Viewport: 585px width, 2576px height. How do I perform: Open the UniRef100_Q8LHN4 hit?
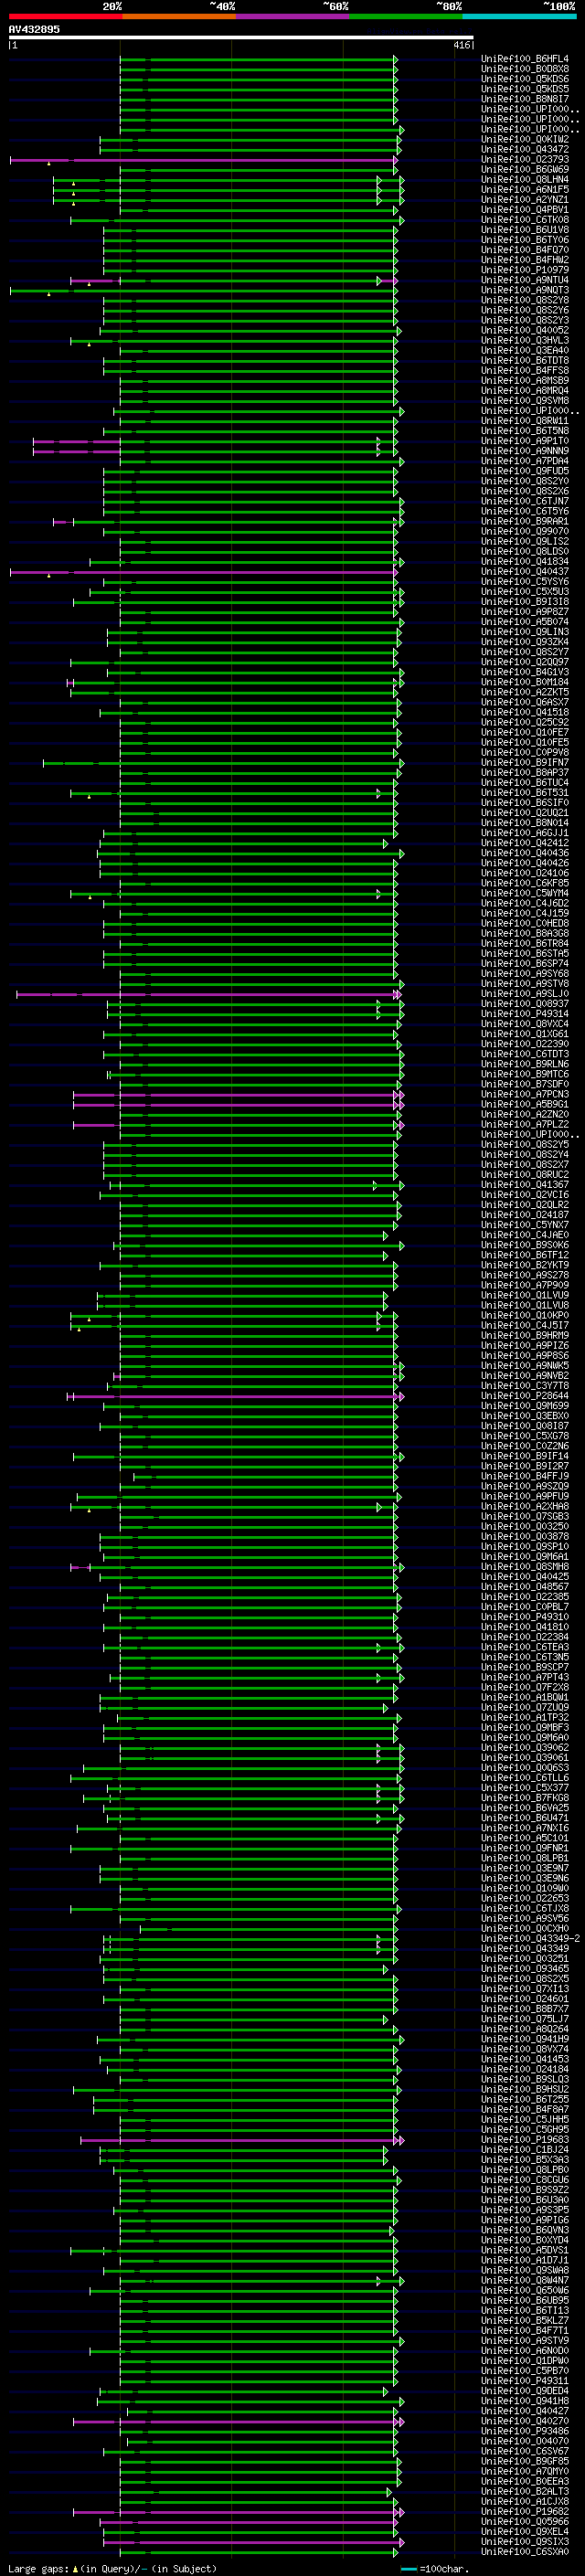[x=525, y=179]
